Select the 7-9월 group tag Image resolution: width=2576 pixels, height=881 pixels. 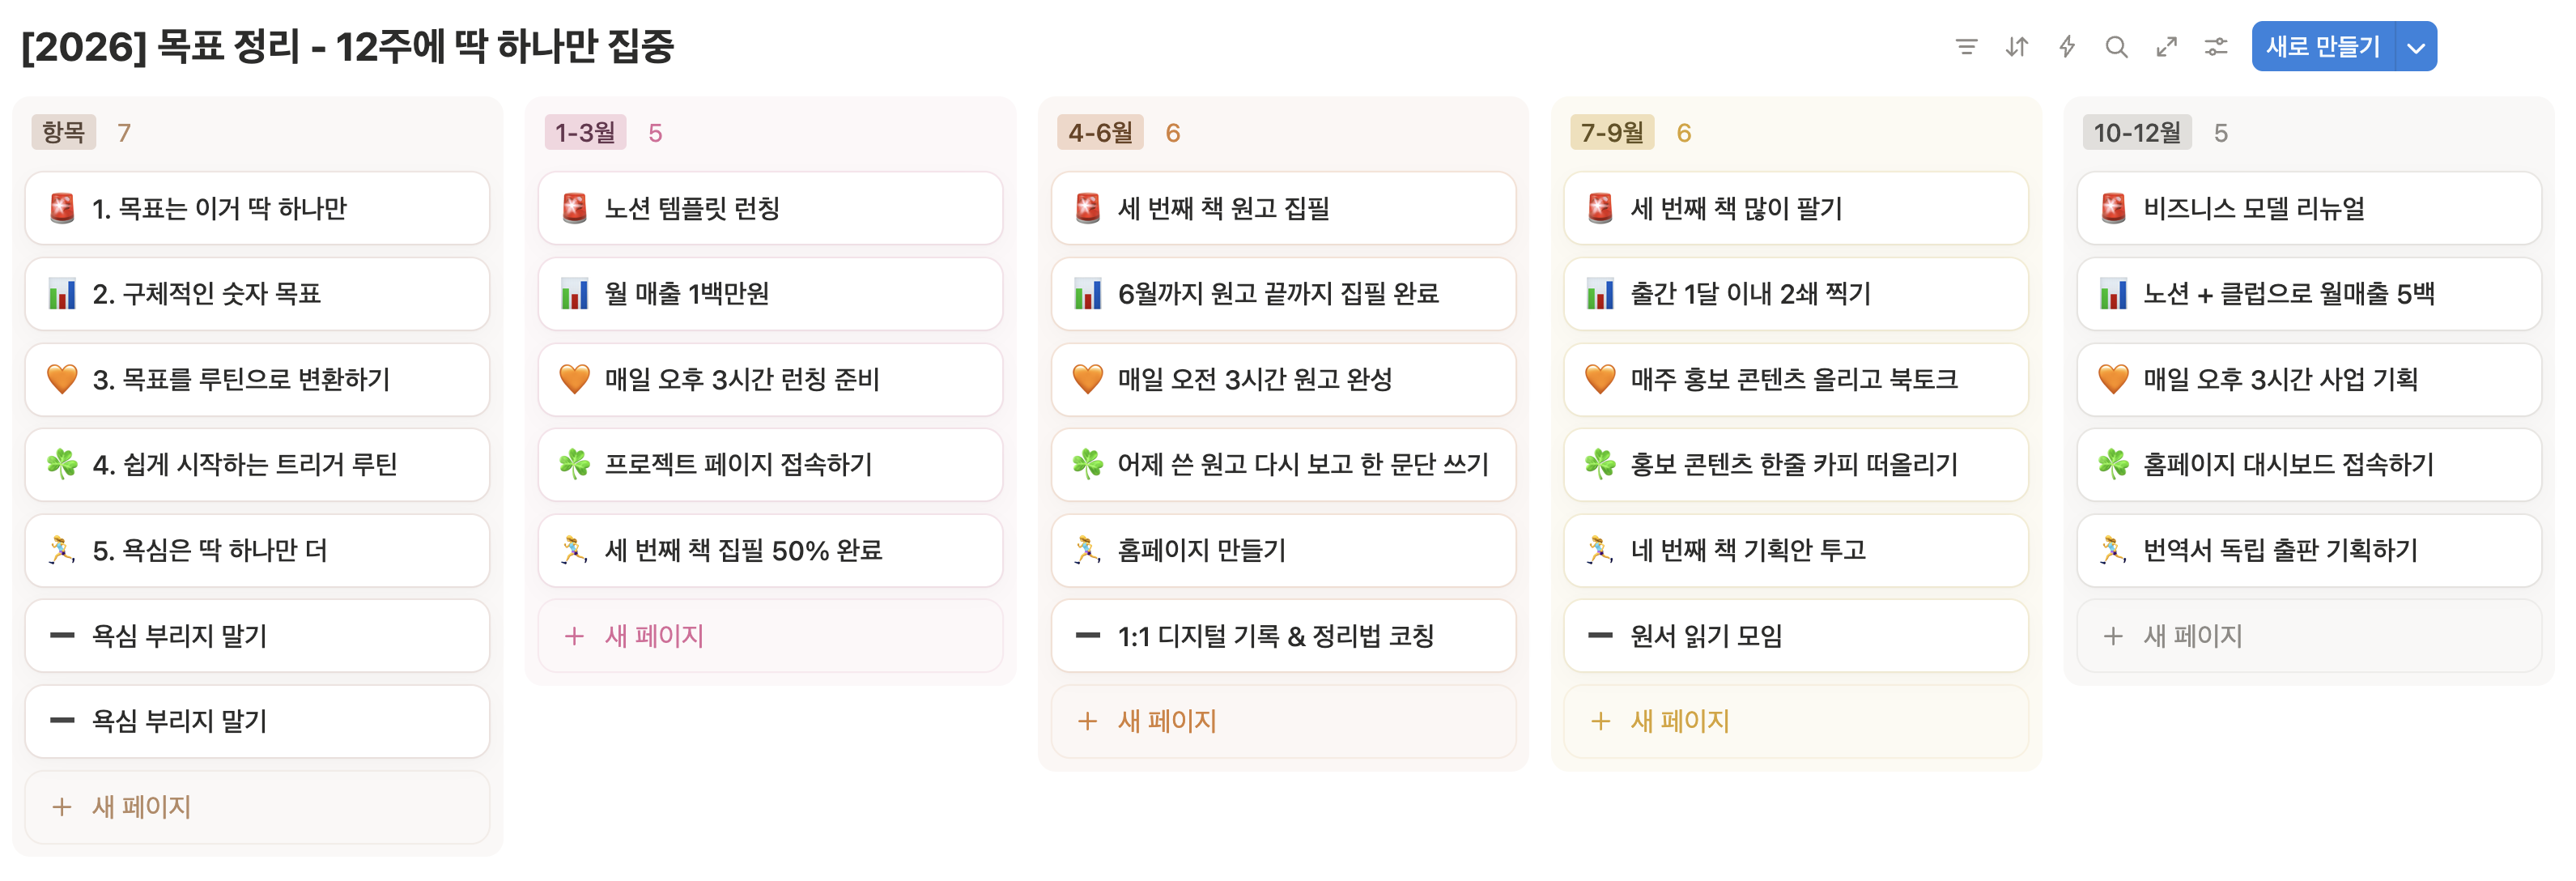pos(1612,132)
